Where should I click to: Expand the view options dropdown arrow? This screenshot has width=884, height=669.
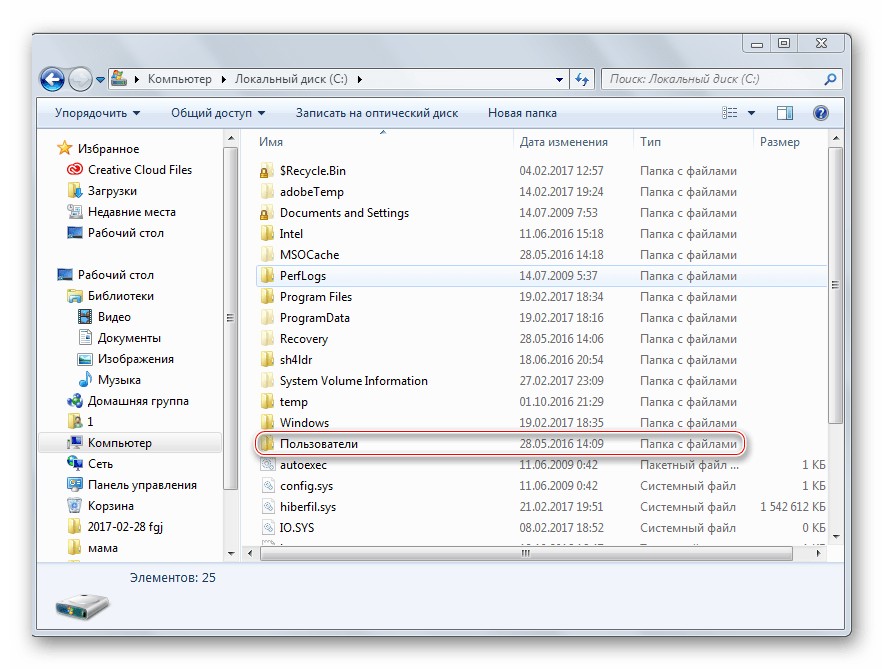coord(752,113)
